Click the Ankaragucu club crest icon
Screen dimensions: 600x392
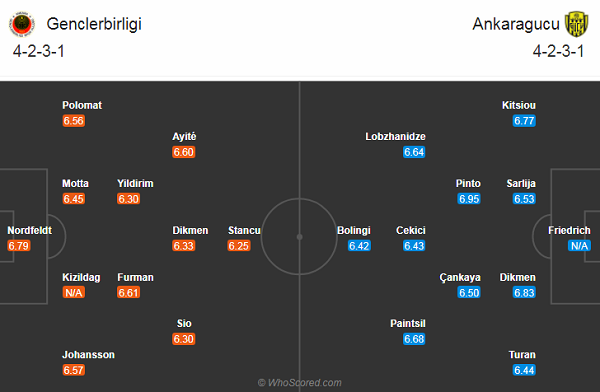tap(577, 24)
